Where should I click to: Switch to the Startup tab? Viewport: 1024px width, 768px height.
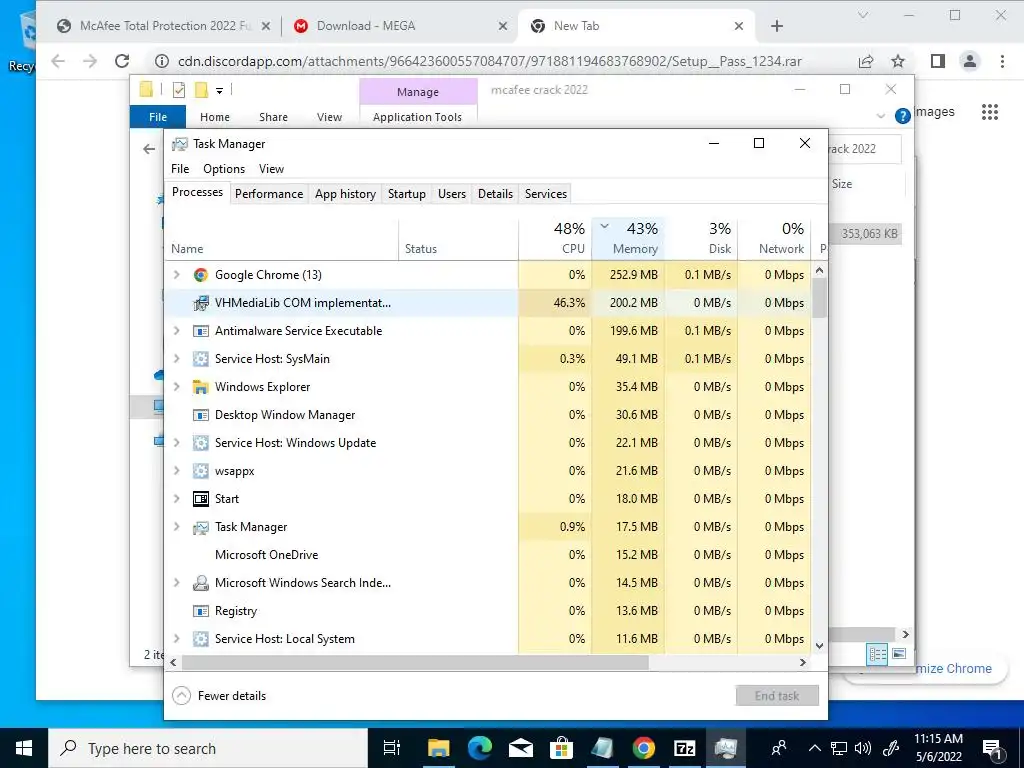coord(407,194)
